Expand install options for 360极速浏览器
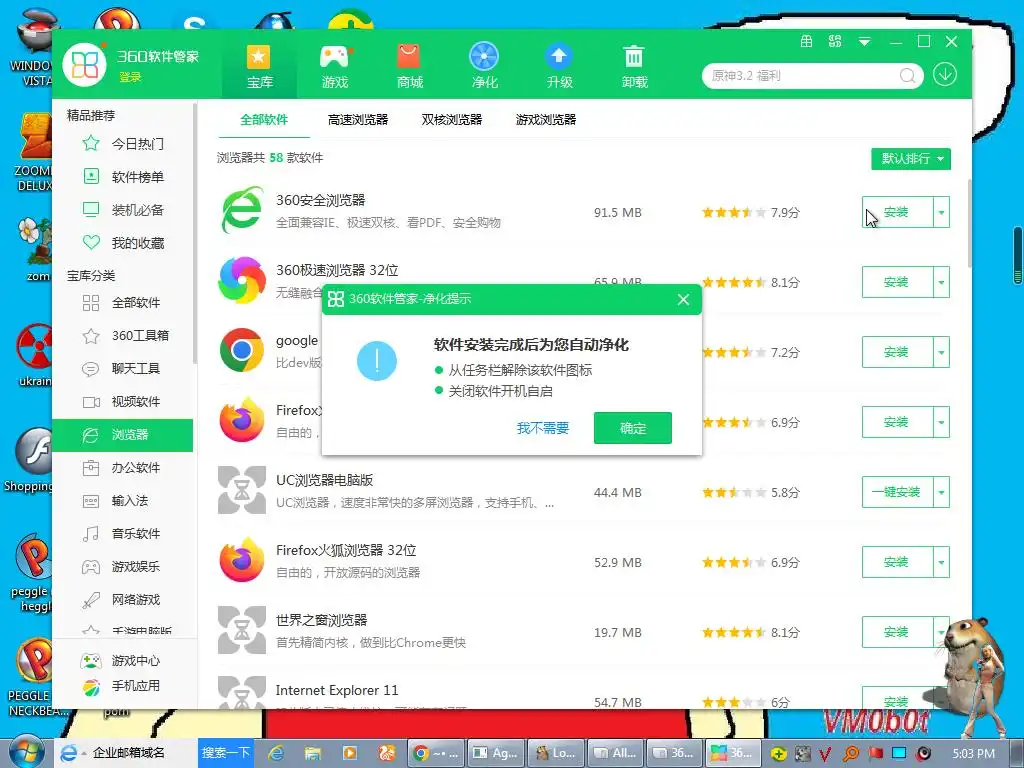Viewport: 1024px width, 768px height. pyautogui.click(x=941, y=282)
